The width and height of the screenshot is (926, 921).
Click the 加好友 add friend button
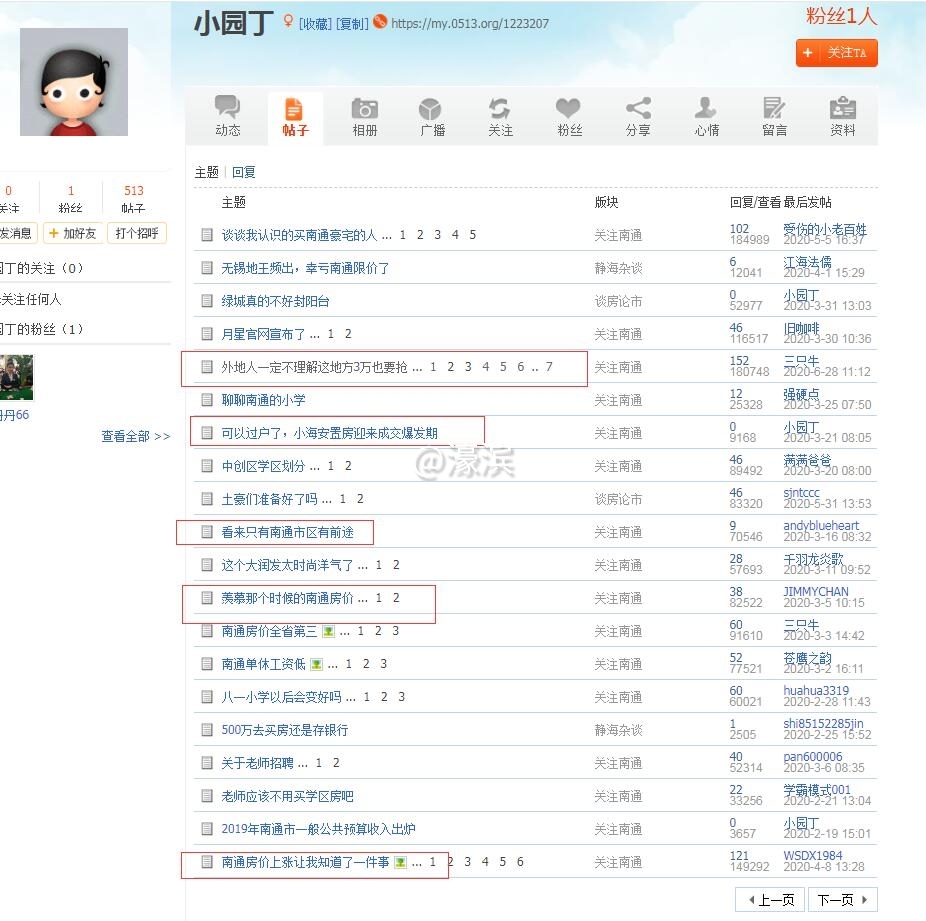click(x=73, y=233)
